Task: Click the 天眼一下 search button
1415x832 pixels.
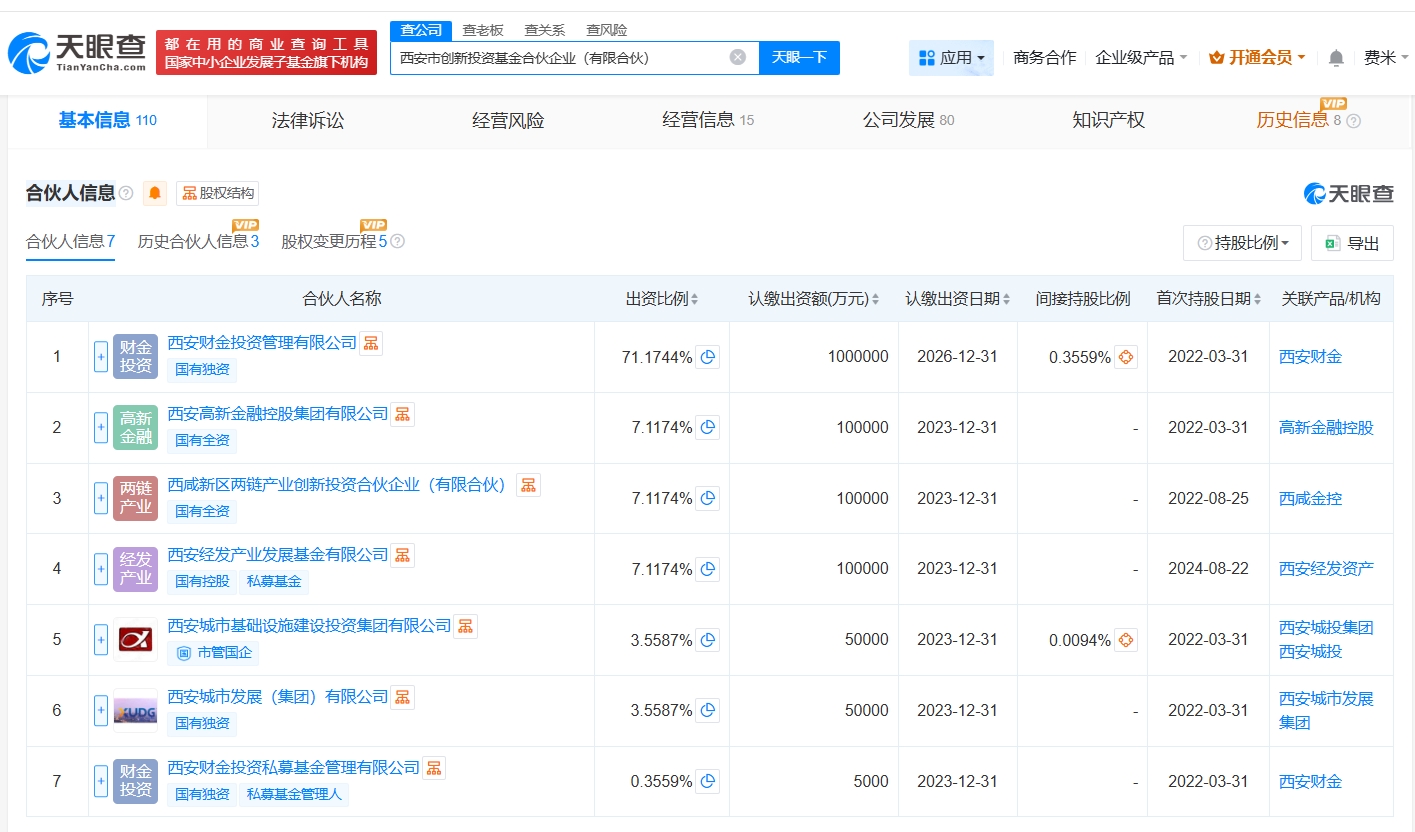Action: point(799,57)
